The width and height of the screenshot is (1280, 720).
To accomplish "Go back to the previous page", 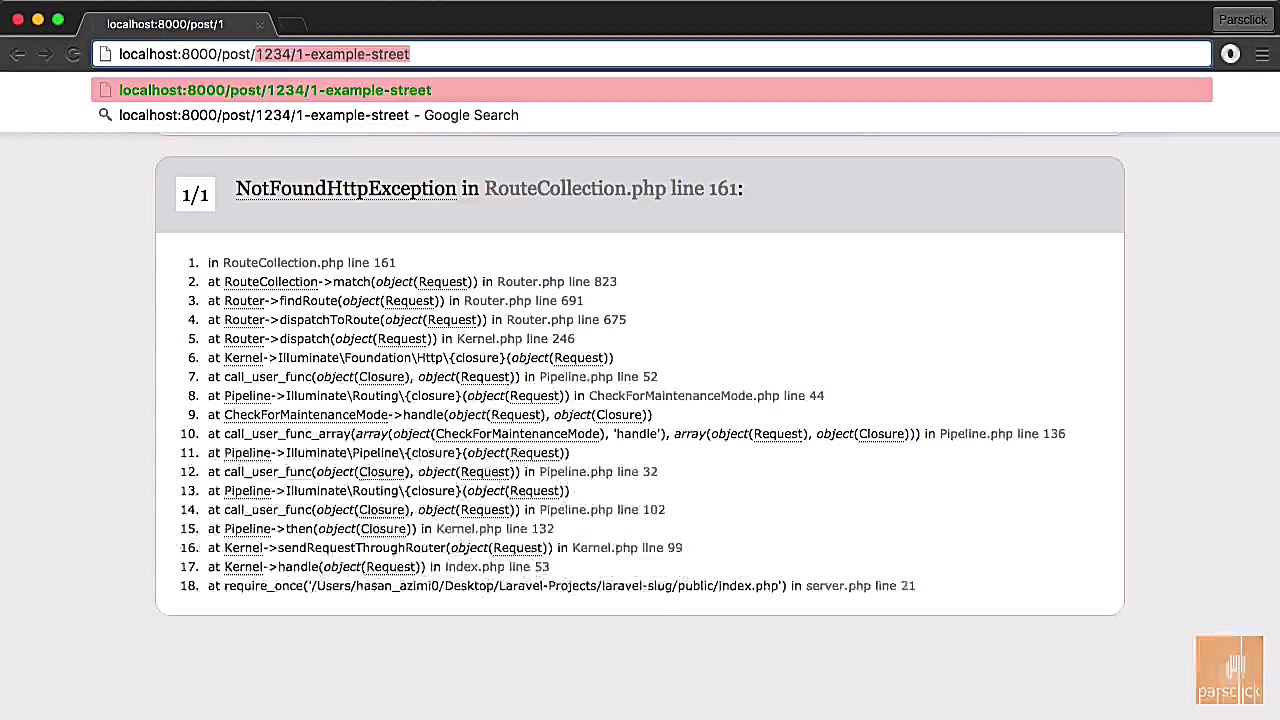I will click(17, 54).
